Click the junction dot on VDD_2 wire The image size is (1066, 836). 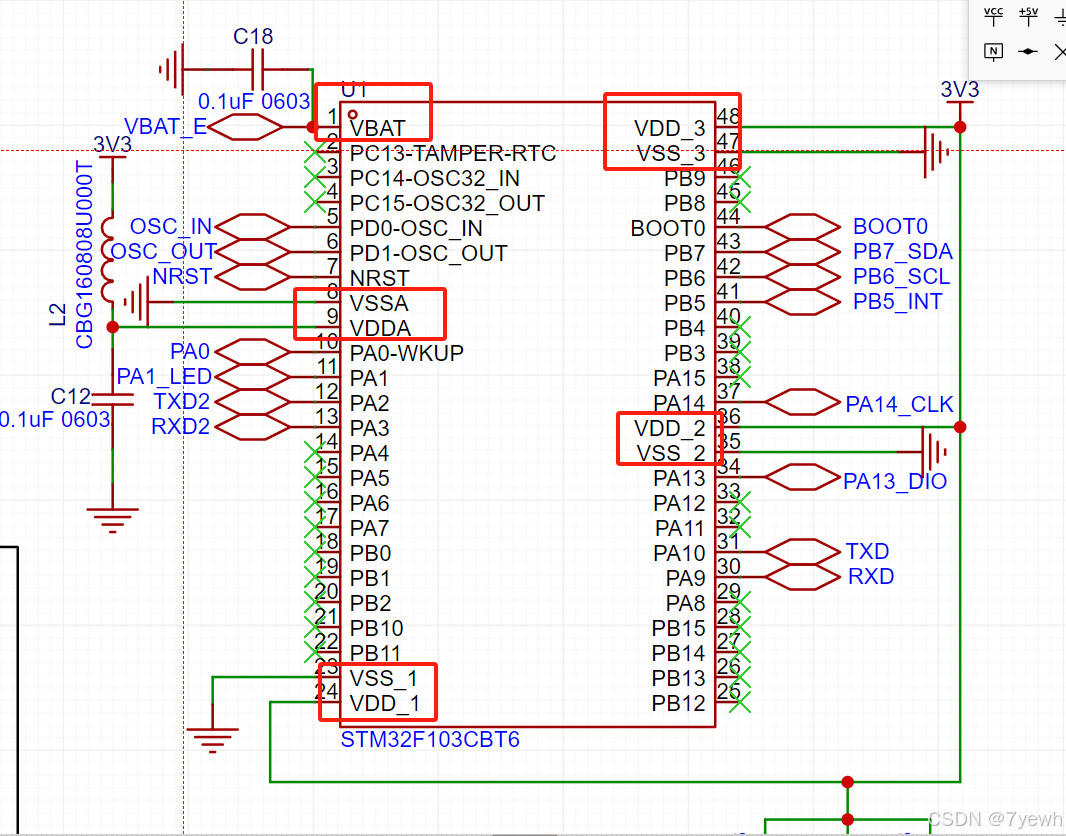click(960, 427)
